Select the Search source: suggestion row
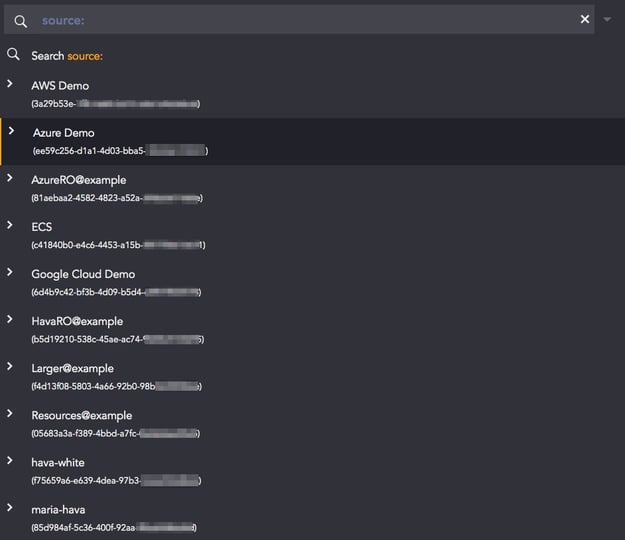 312,56
